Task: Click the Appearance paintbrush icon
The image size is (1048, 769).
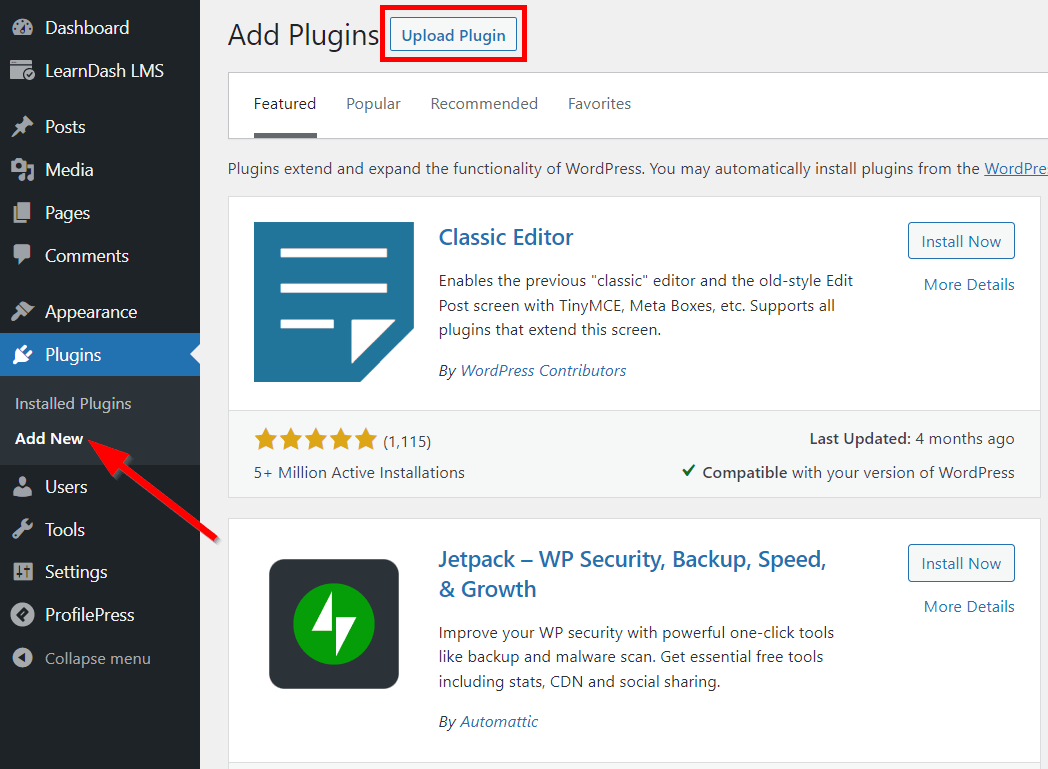Action: click(x=22, y=311)
